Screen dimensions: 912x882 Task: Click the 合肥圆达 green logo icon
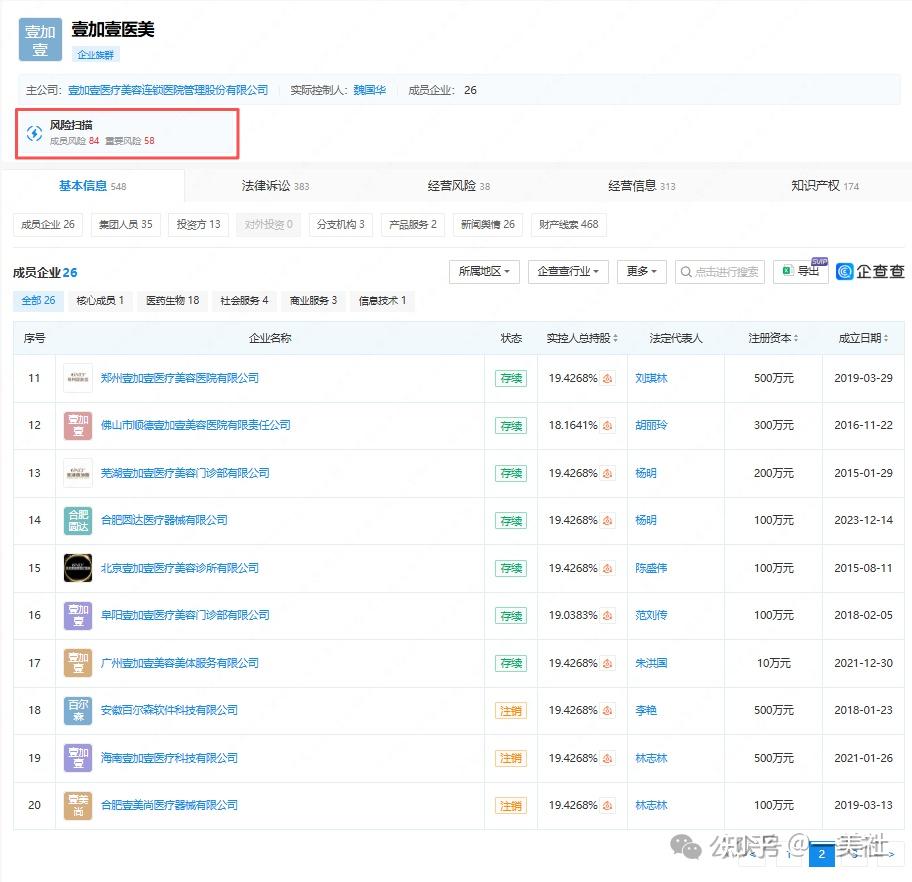[78, 520]
